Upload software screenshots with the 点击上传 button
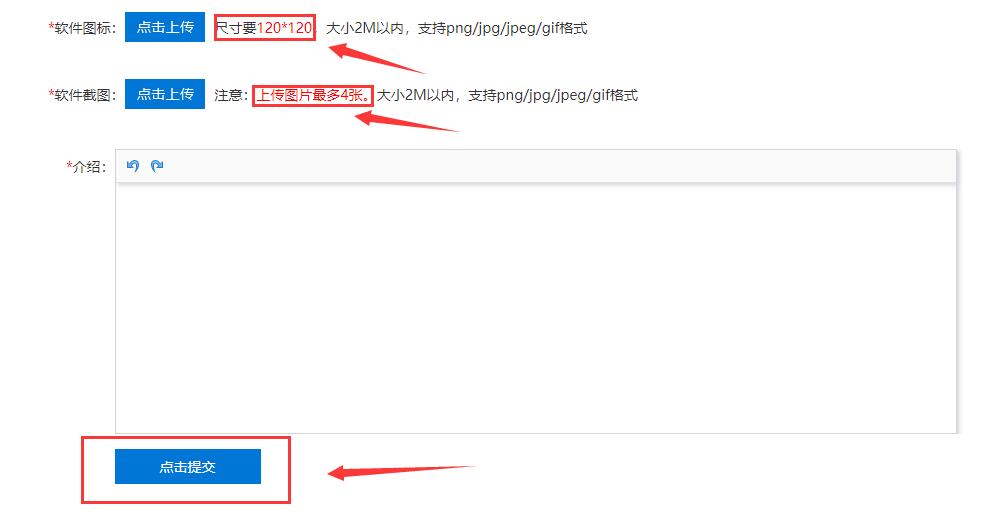 (165, 94)
